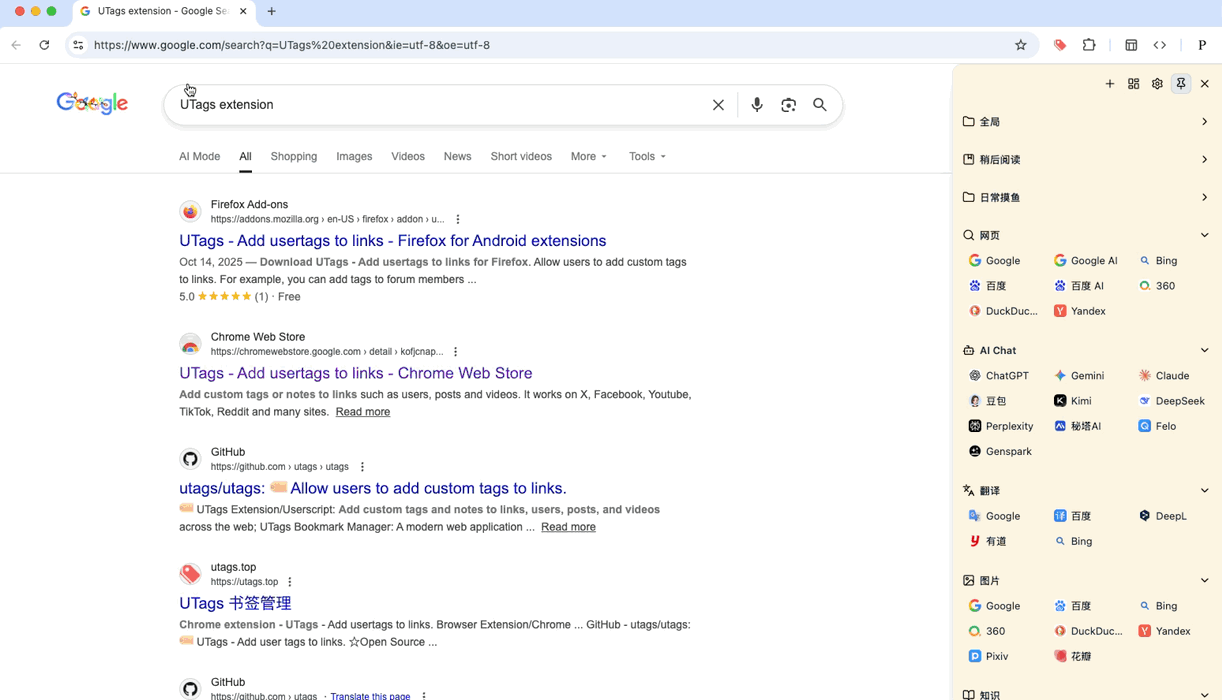Clear the search box with the X
Viewport: 1222px width, 700px height.
718,105
